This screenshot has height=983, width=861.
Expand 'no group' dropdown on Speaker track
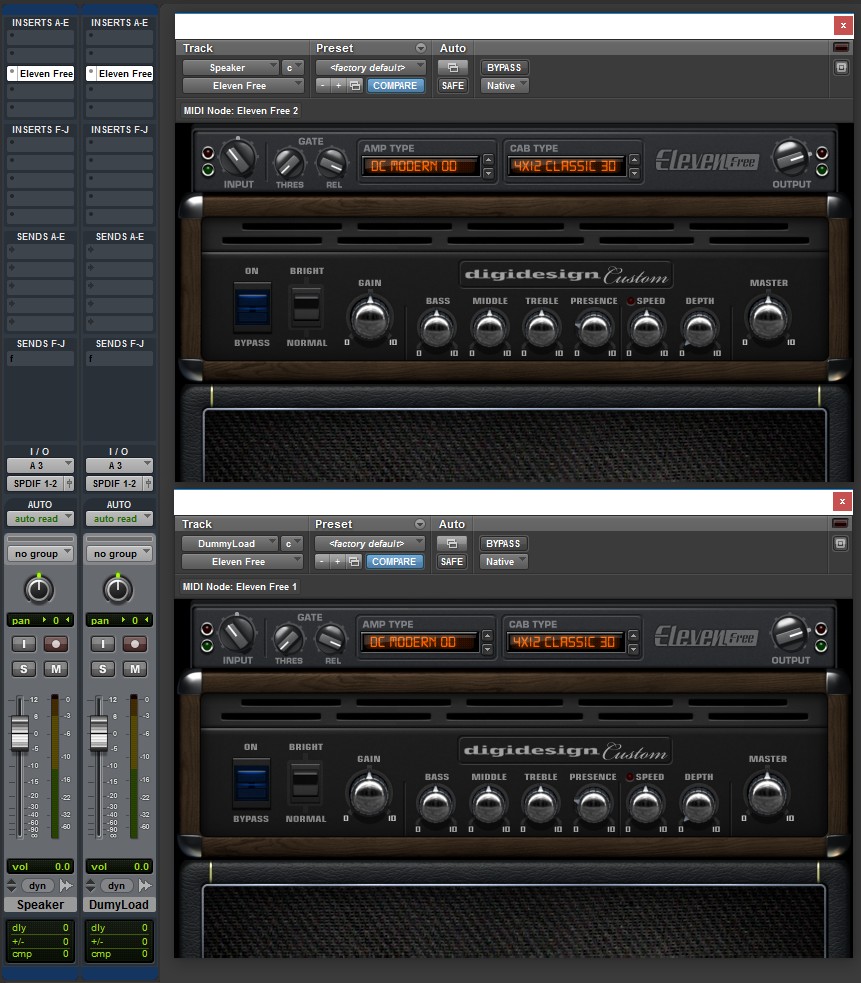click(40, 554)
